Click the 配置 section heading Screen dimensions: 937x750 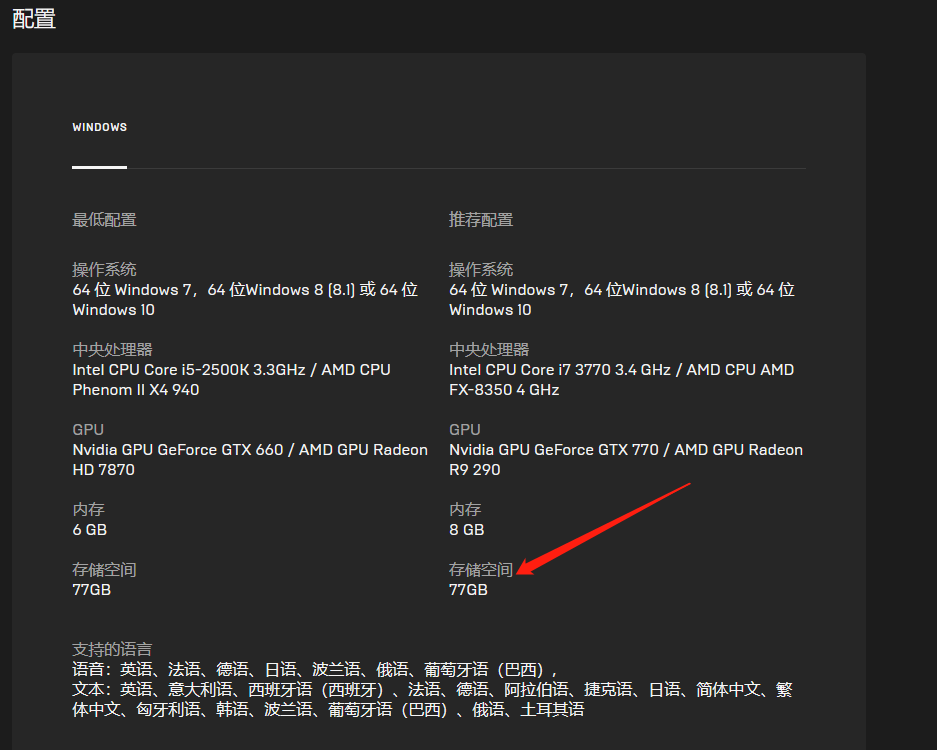click(x=34, y=19)
